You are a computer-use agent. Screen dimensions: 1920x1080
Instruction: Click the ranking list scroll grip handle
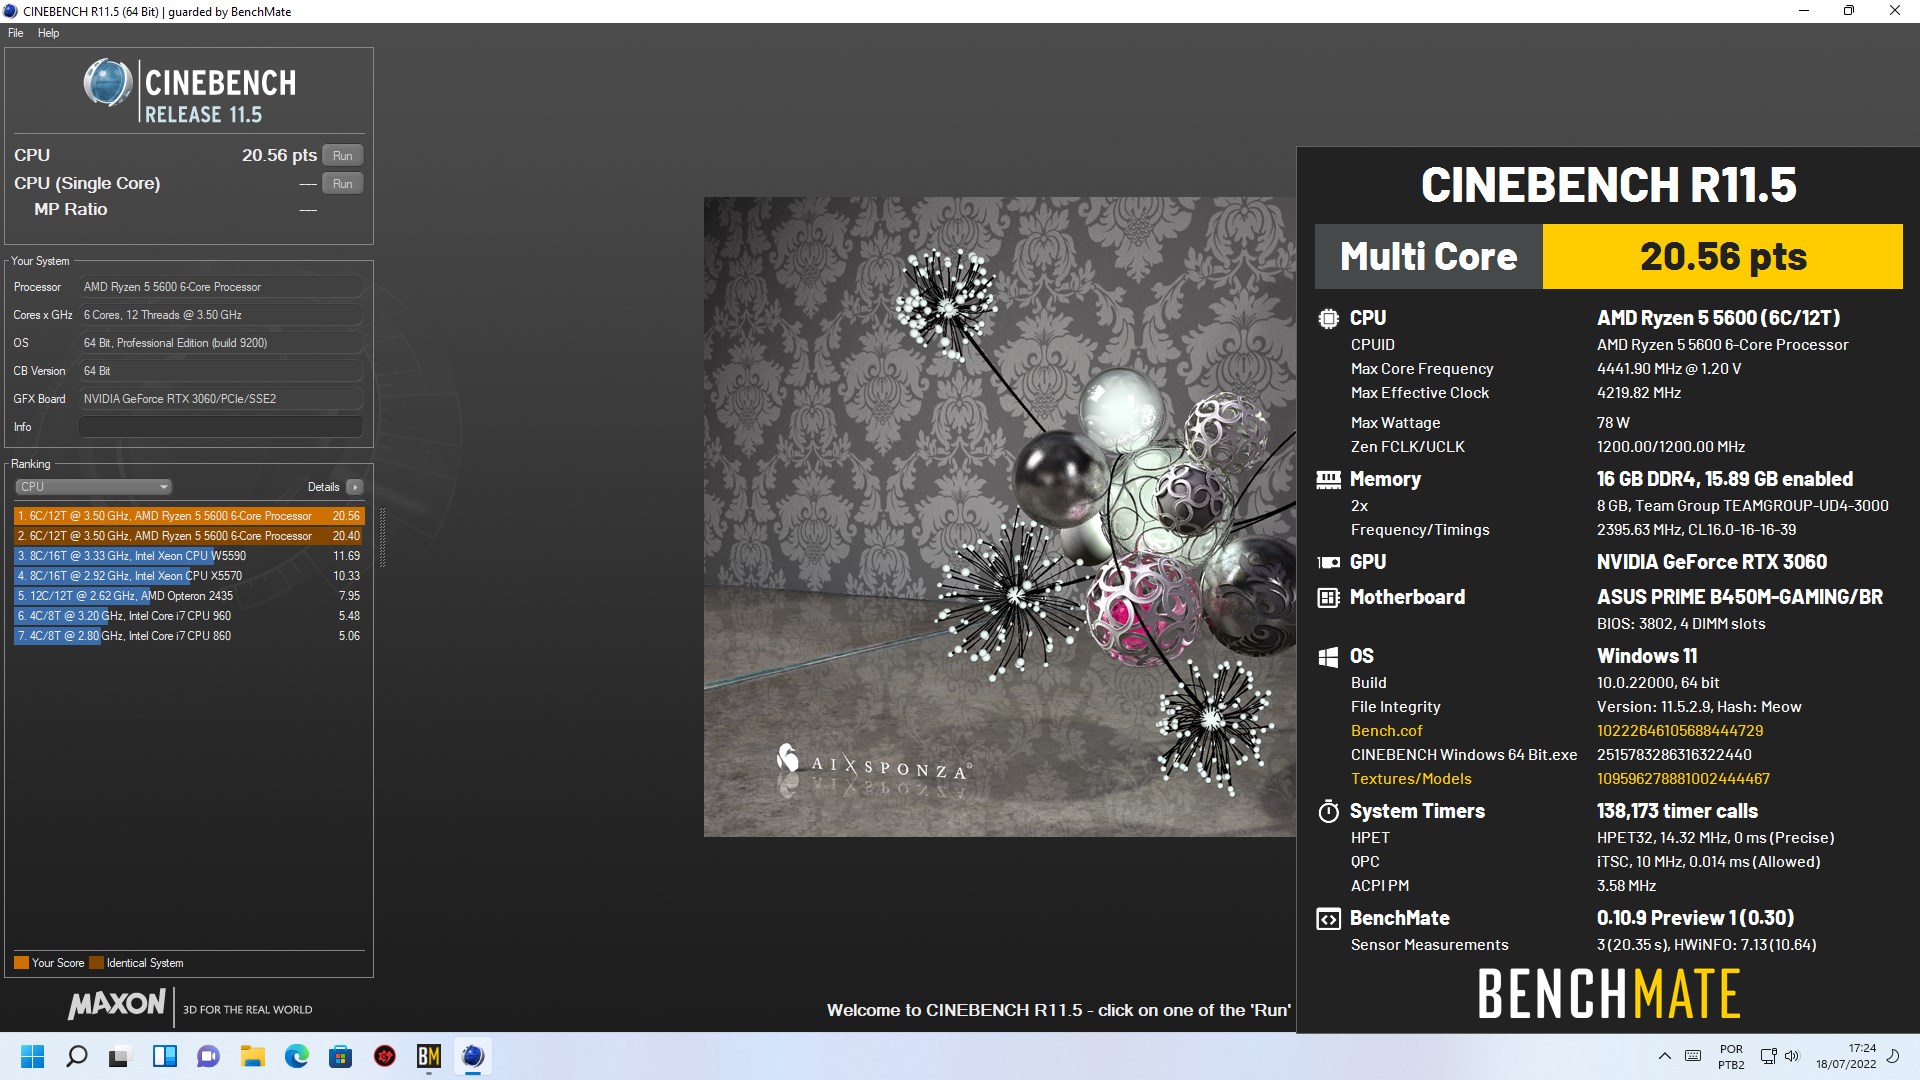[x=381, y=537]
